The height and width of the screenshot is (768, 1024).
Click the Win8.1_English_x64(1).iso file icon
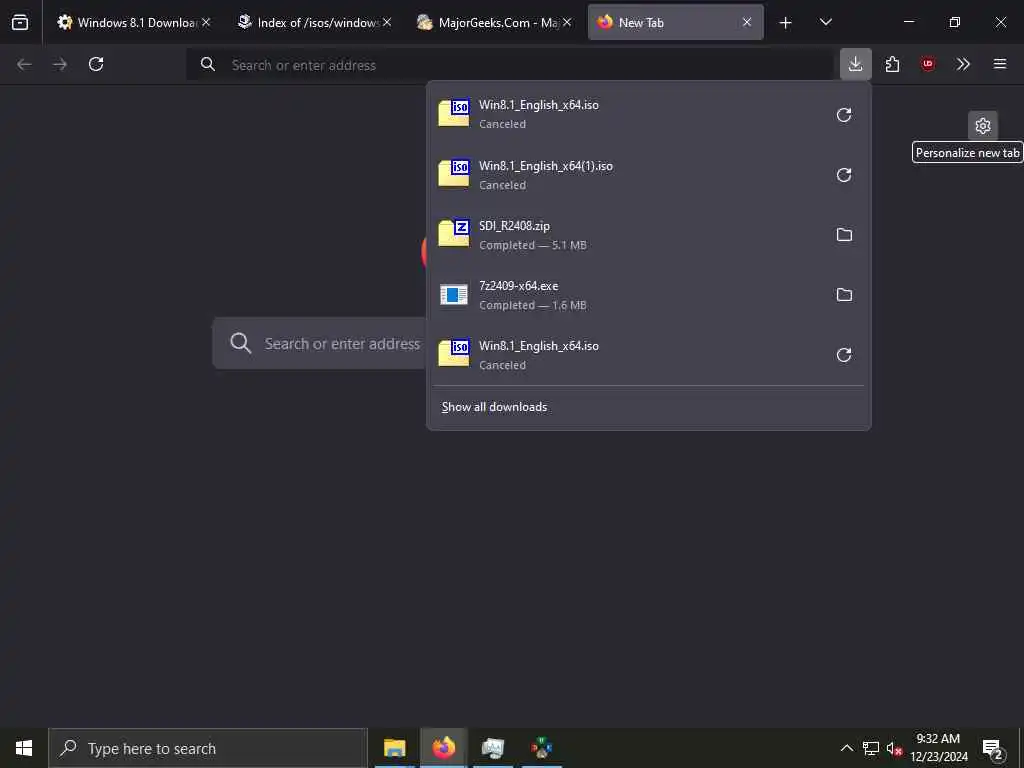point(454,173)
